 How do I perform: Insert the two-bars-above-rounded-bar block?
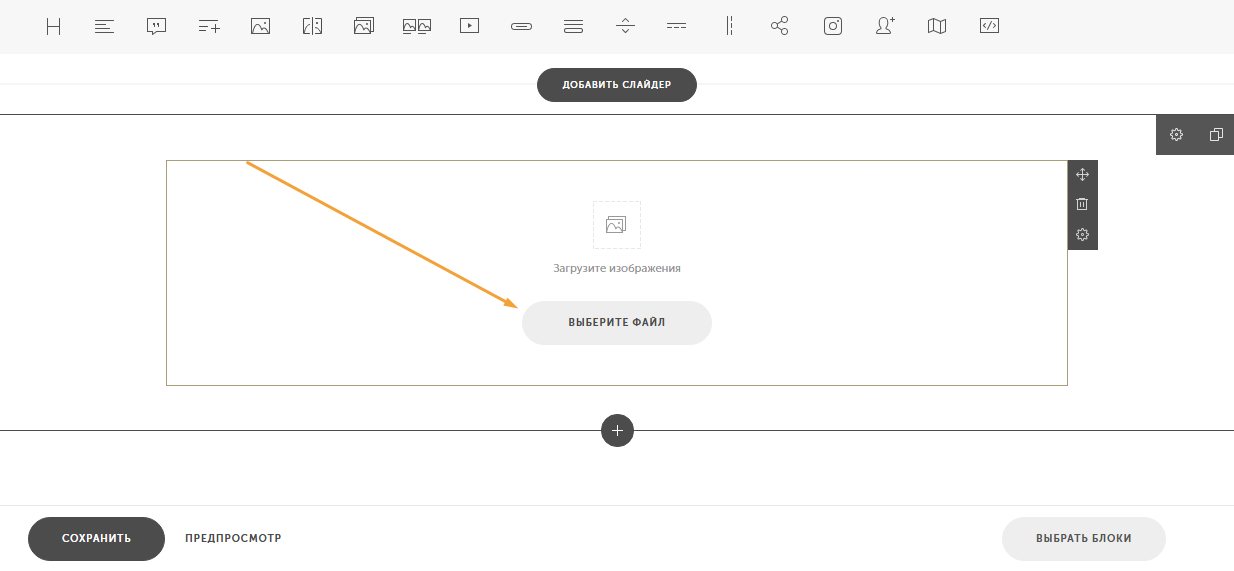573,27
